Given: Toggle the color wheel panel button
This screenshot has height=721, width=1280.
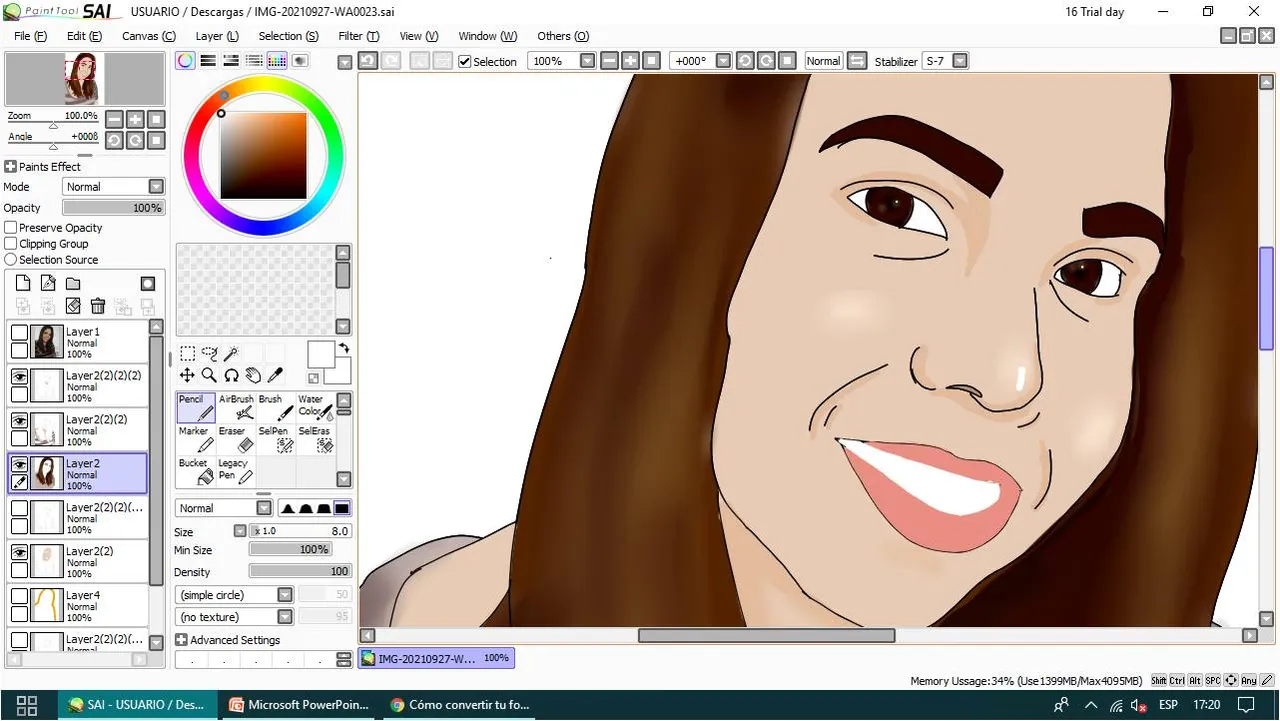Looking at the screenshot, I should coord(185,61).
